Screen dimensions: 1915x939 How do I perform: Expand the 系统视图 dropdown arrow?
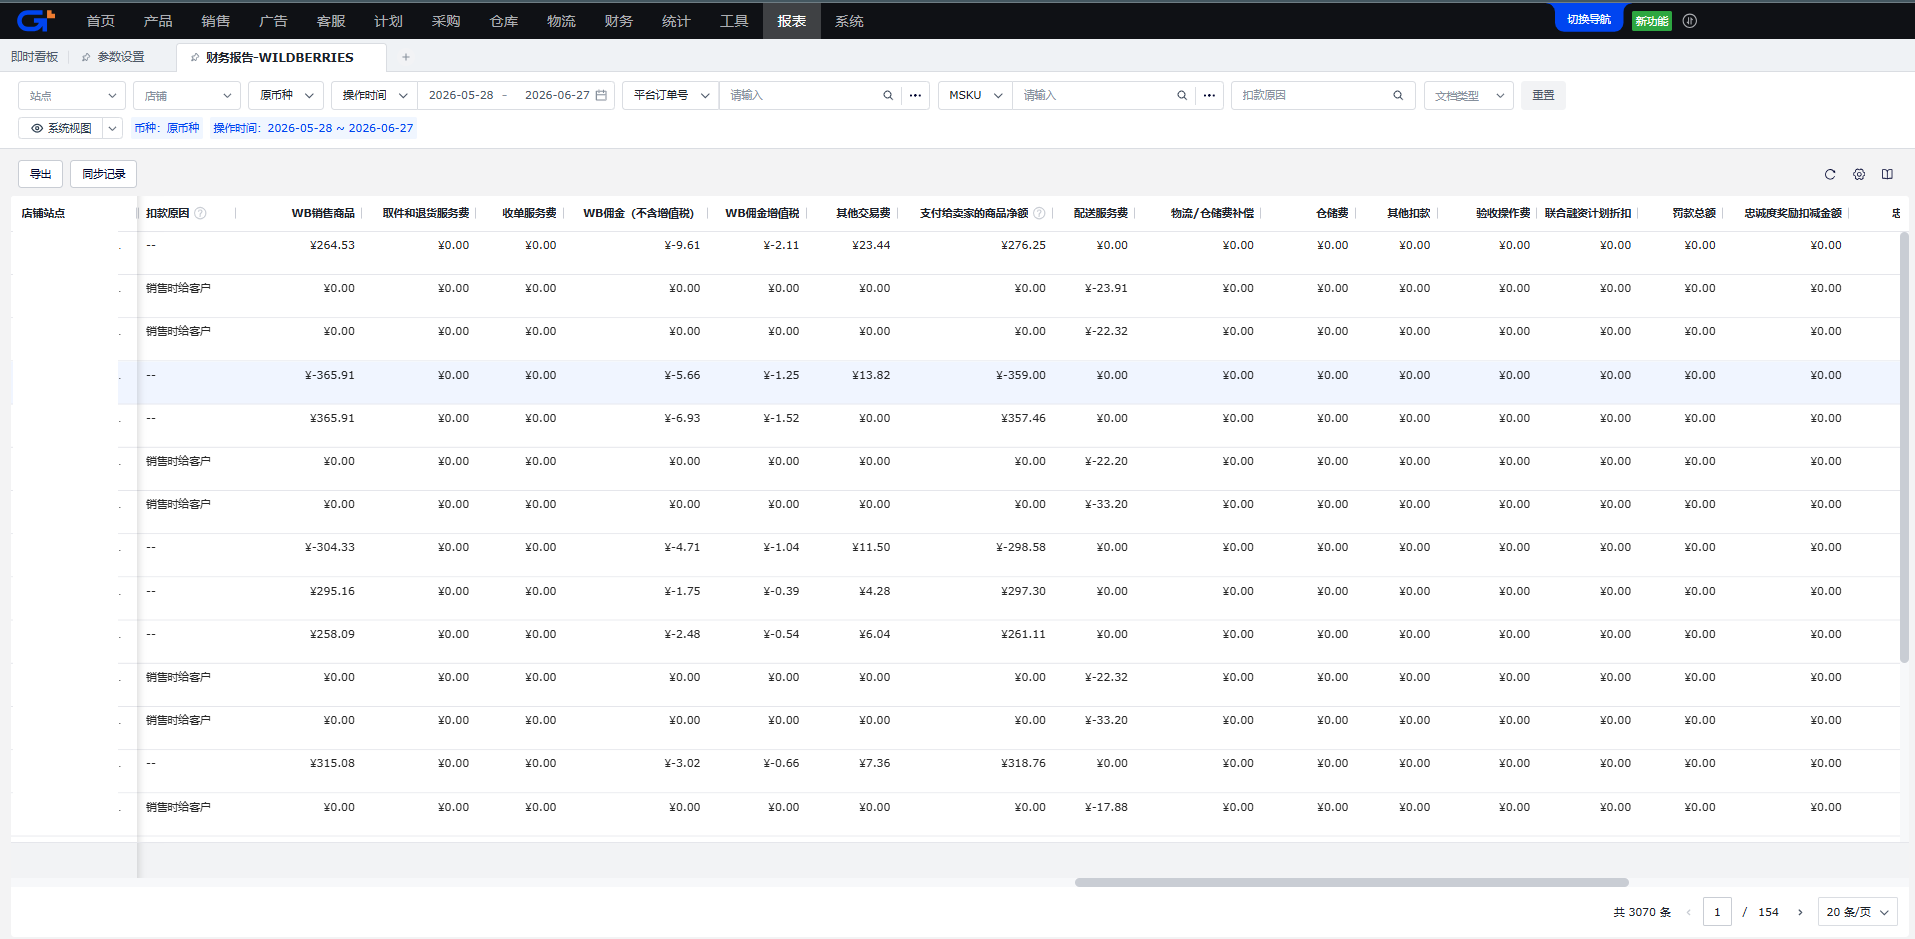pyautogui.click(x=113, y=128)
